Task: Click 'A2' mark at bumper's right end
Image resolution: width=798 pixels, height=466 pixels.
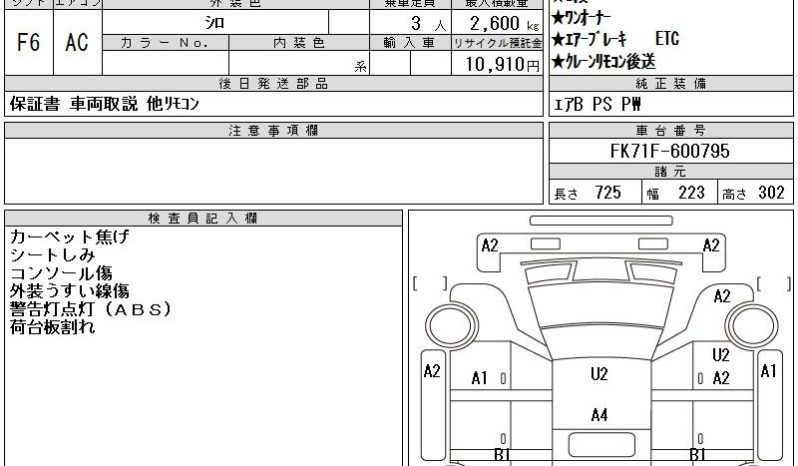Action: 711,246
